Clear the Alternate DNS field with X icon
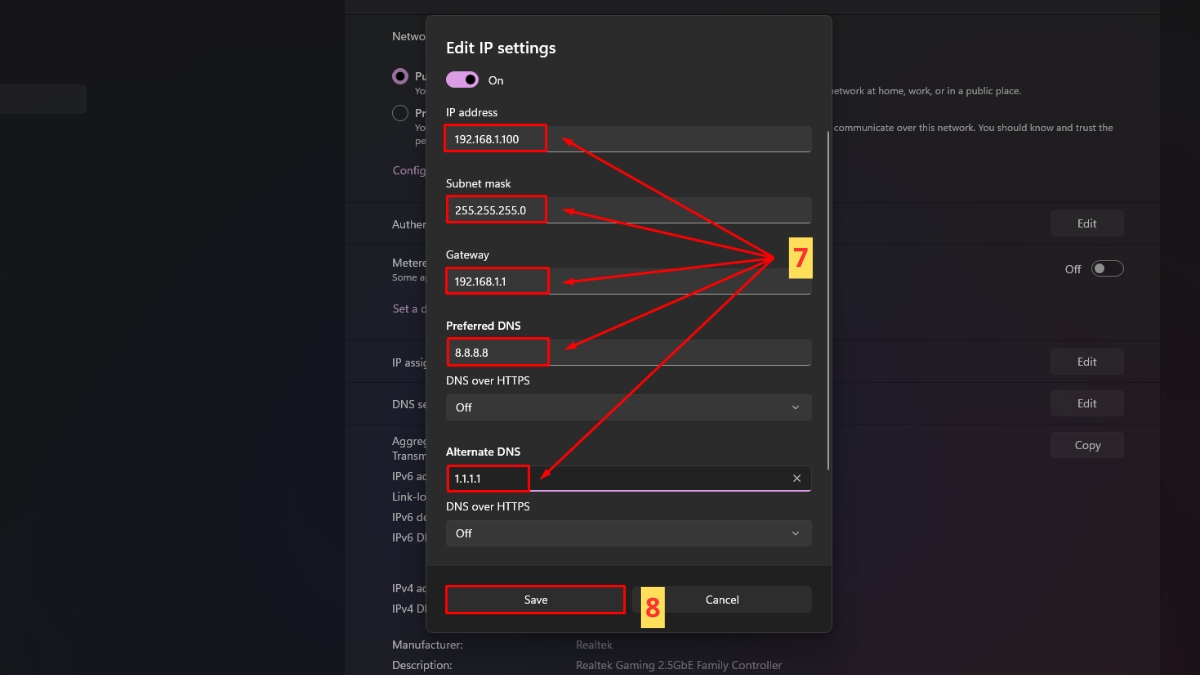 coord(797,479)
